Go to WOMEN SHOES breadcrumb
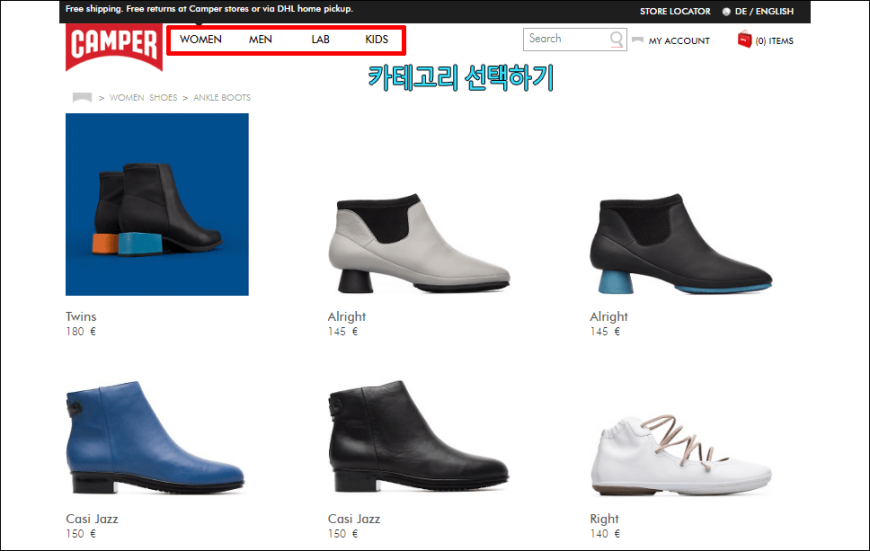 click(x=143, y=98)
